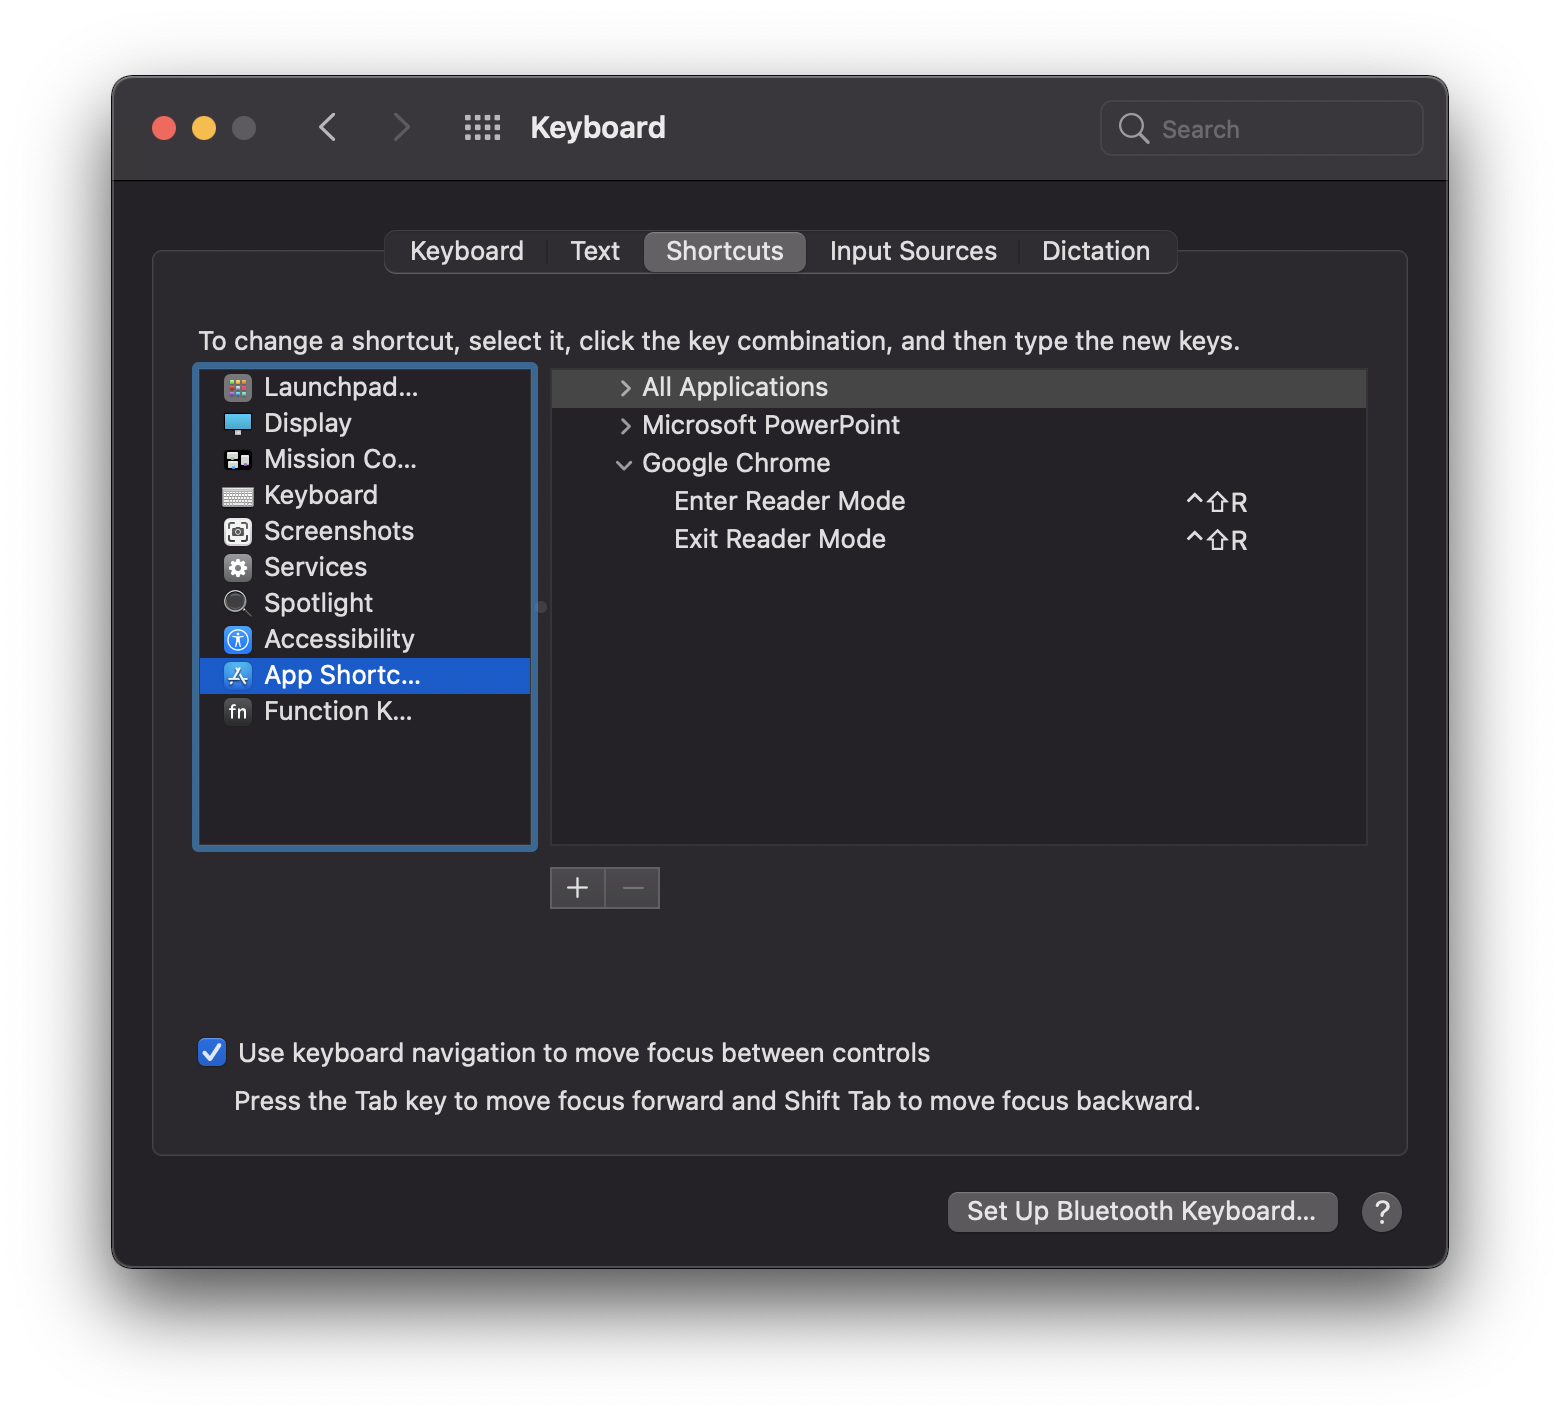The width and height of the screenshot is (1560, 1416).
Task: Open help with the question mark button
Action: pyautogui.click(x=1382, y=1212)
